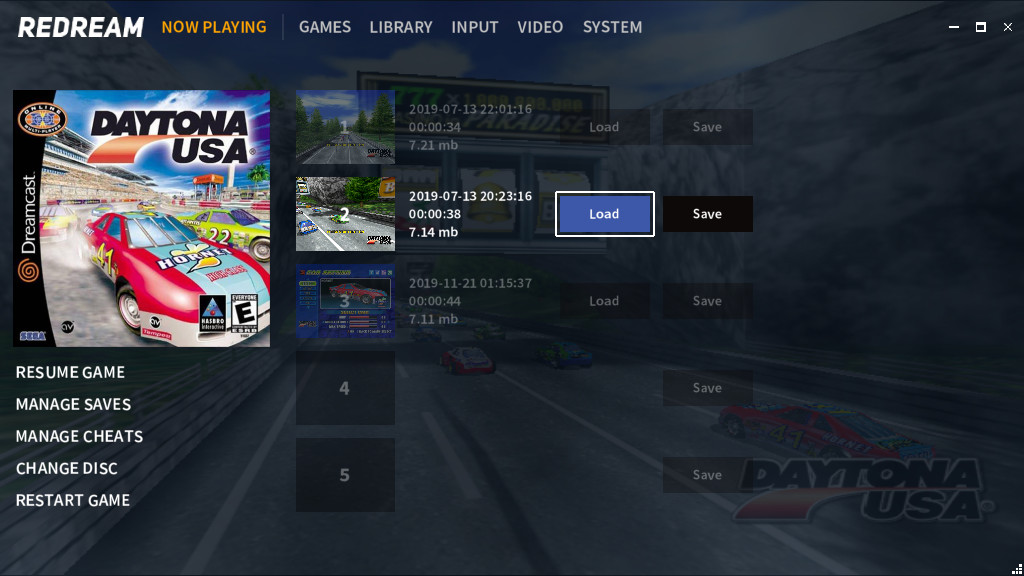The width and height of the screenshot is (1024, 576).
Task: Select Resume Game
Action: point(70,372)
